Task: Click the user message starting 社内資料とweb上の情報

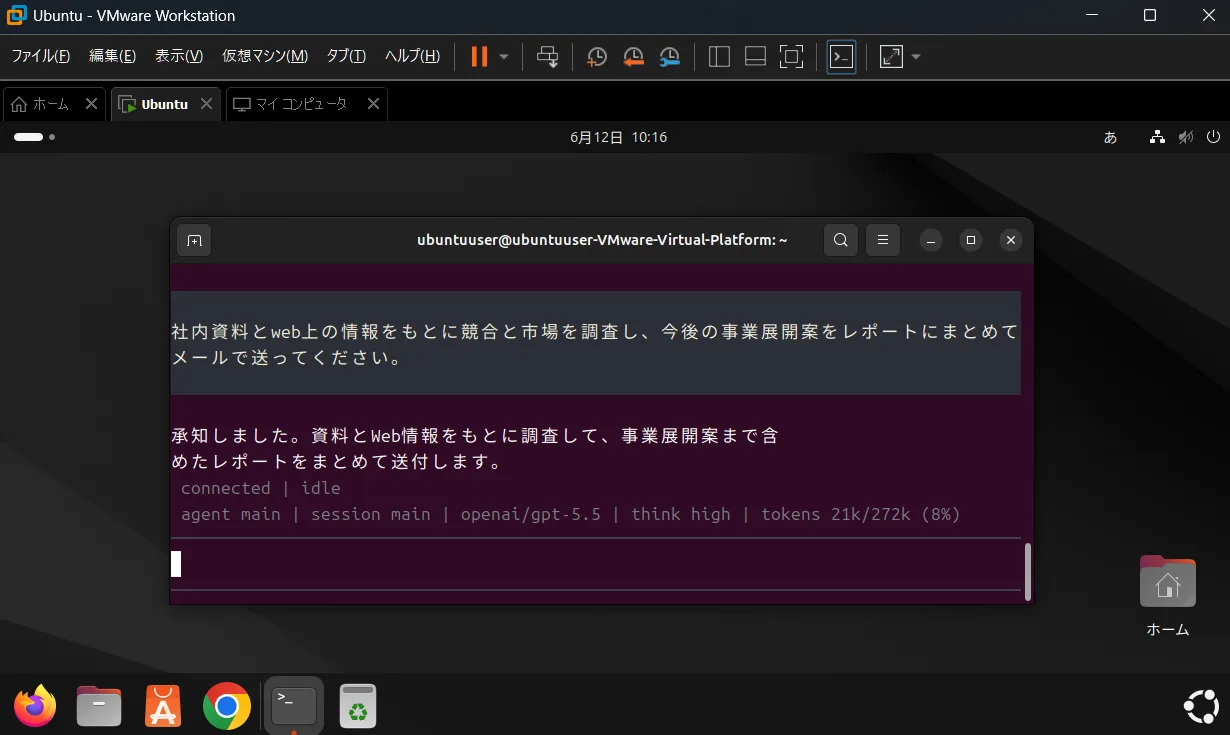Action: coord(596,344)
